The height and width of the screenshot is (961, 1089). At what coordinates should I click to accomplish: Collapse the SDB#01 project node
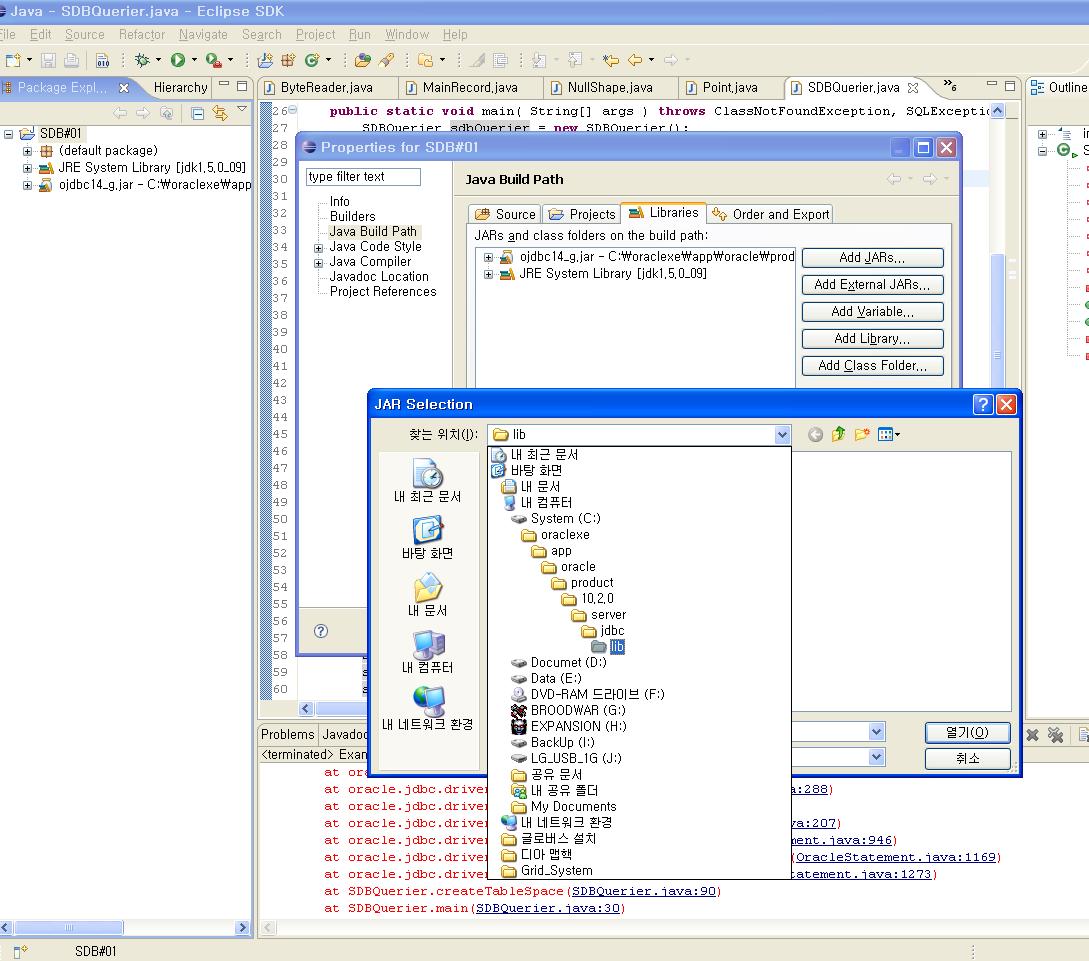tap(8, 134)
